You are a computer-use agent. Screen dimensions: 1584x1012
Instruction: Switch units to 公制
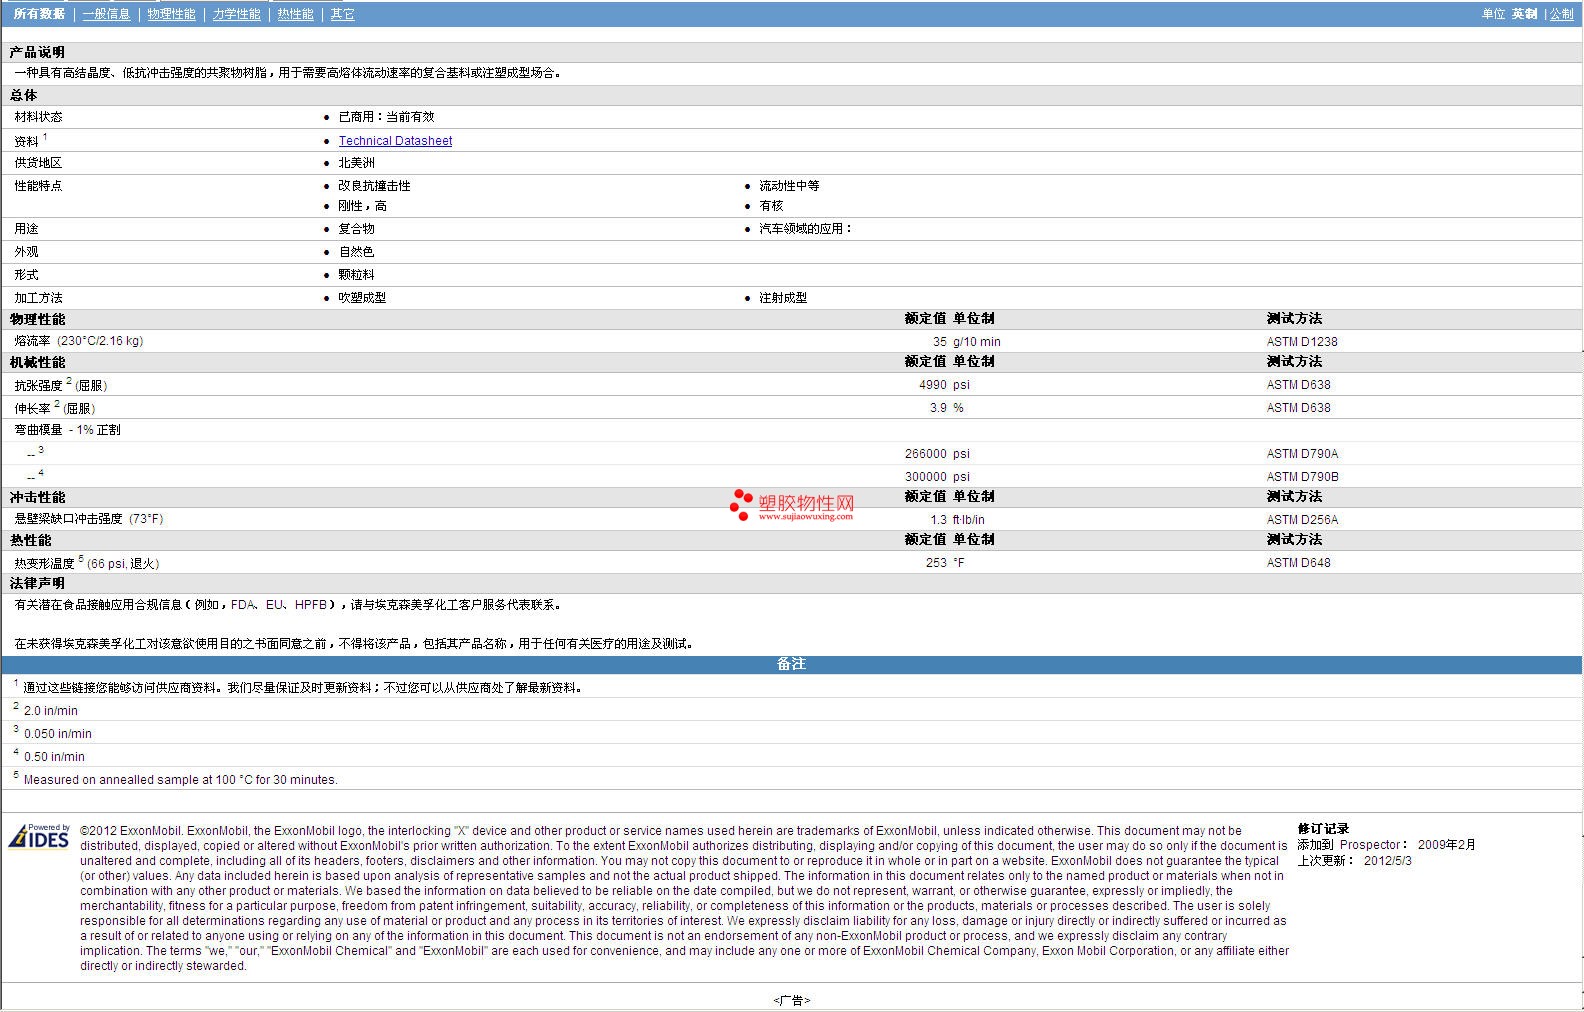point(1561,14)
